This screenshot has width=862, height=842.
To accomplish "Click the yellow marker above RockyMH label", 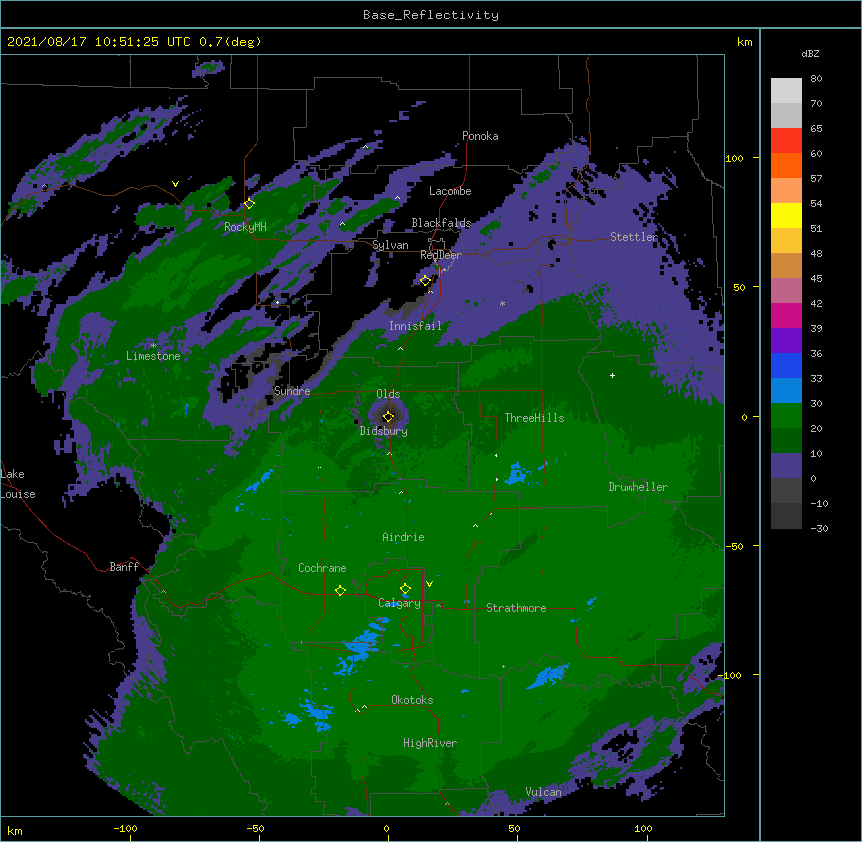I will pyautogui.click(x=249, y=203).
